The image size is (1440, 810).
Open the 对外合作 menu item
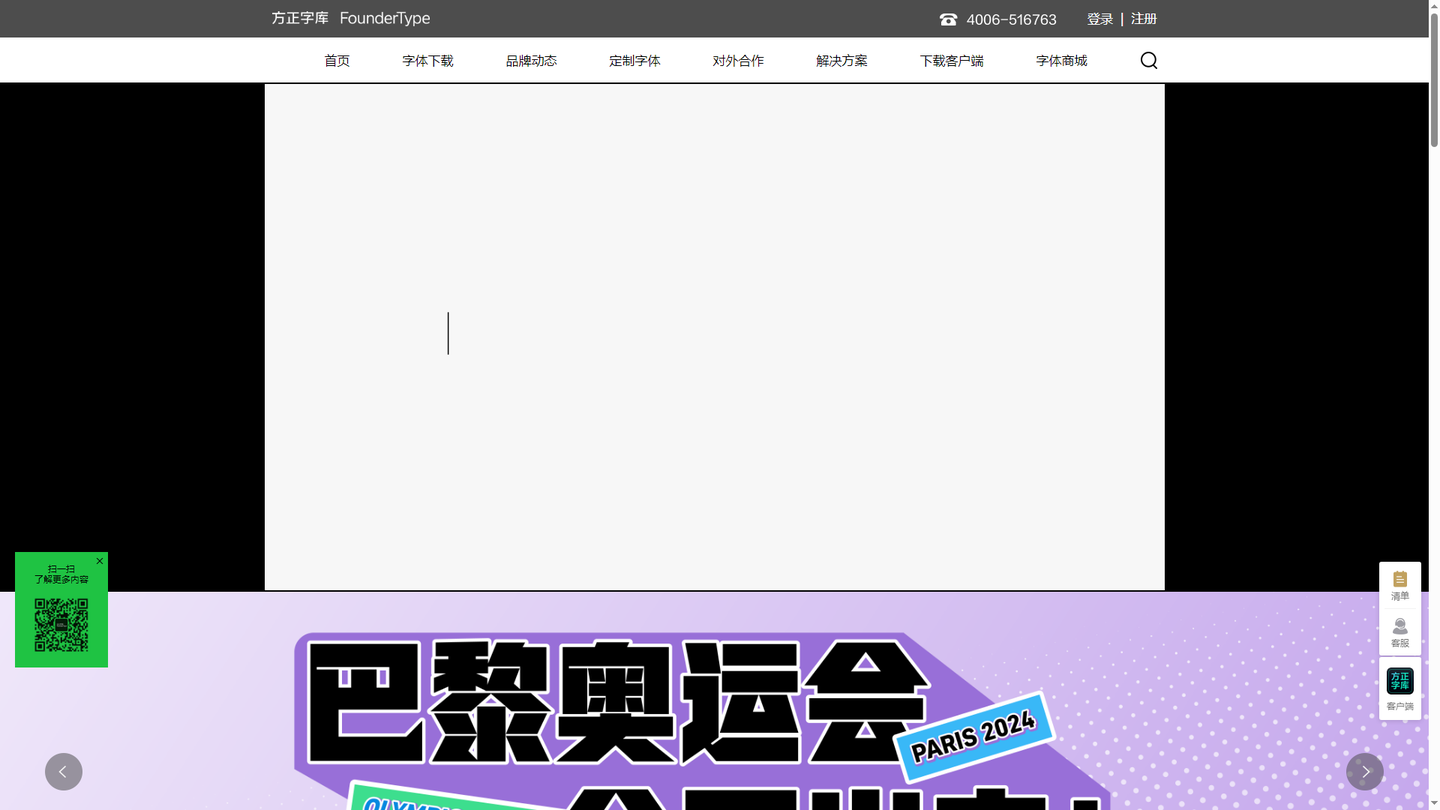738,61
